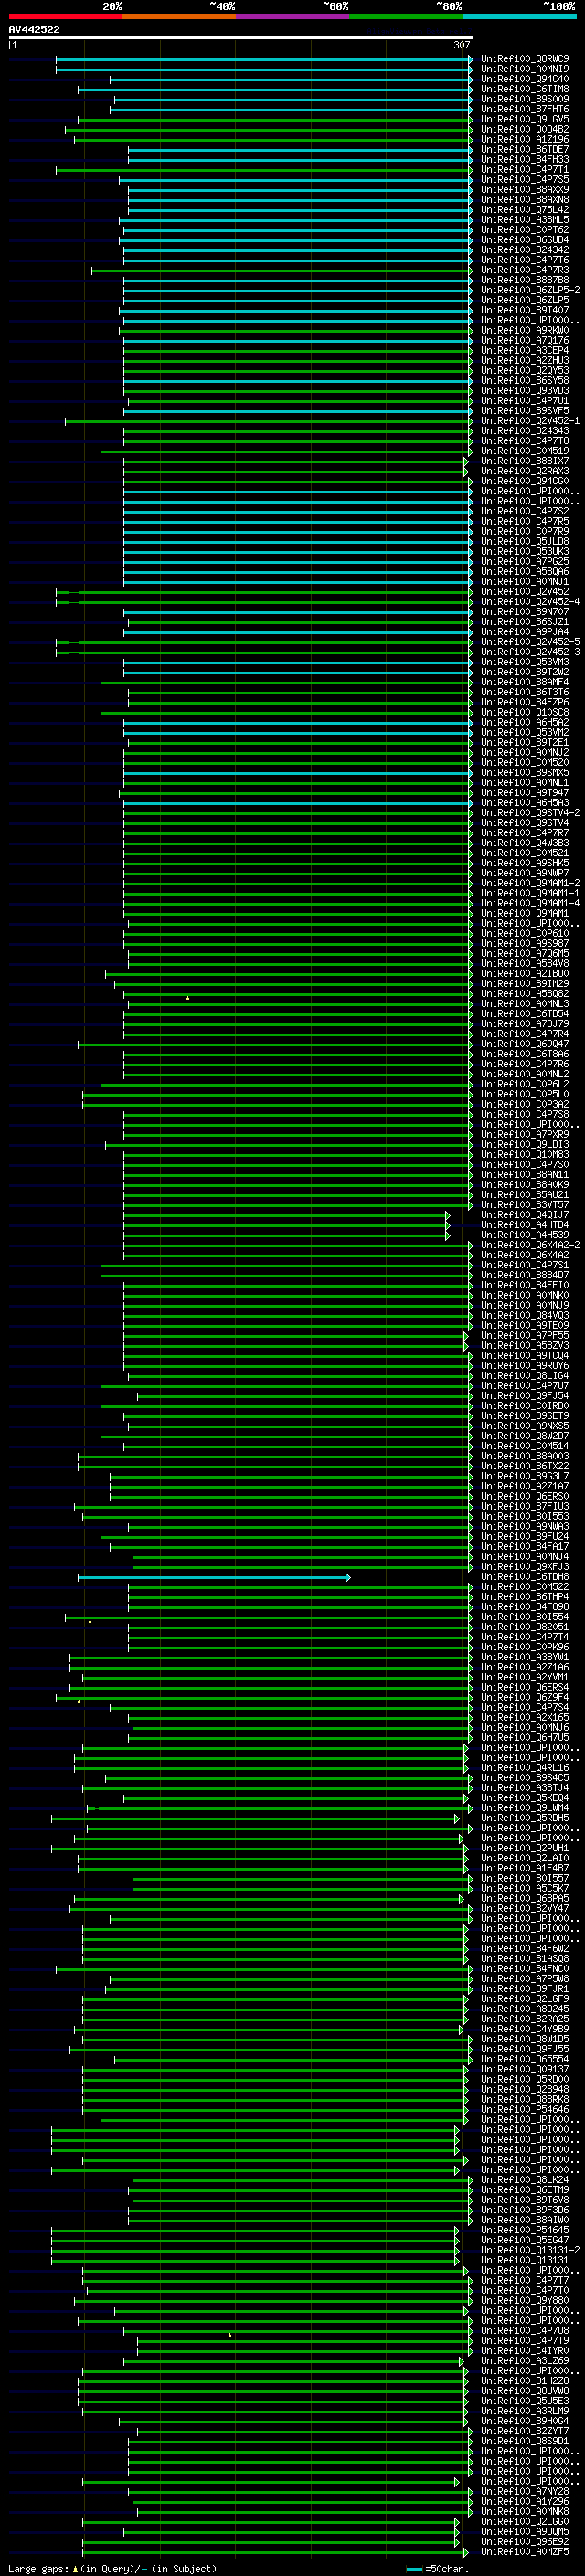585x2576 pixels.
Task: Click the UniRef100_B4FH33 label
Action: 525,159
